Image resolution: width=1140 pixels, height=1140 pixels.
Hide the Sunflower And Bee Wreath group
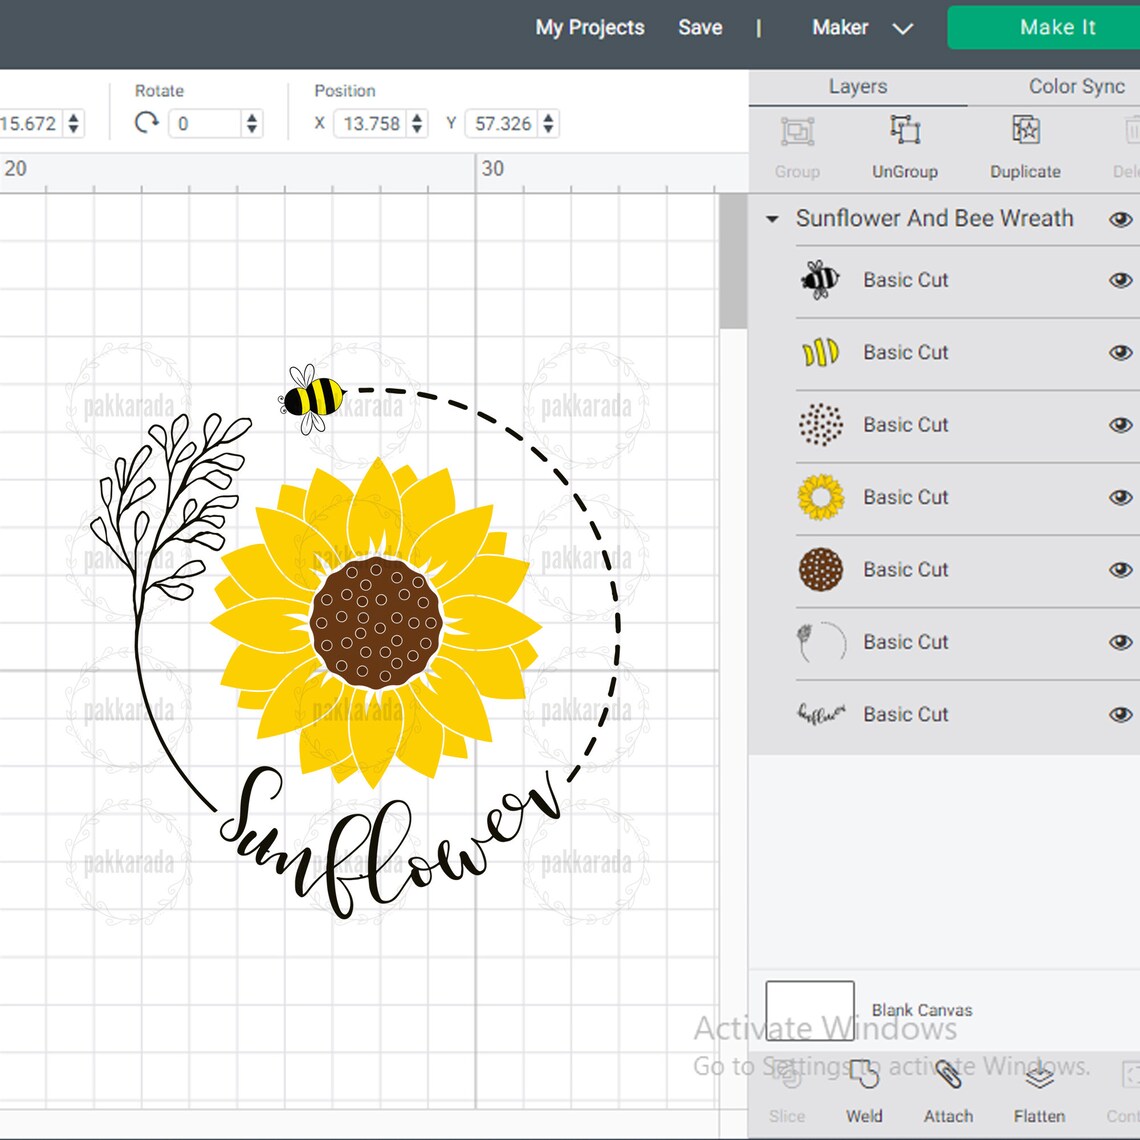click(x=1120, y=219)
